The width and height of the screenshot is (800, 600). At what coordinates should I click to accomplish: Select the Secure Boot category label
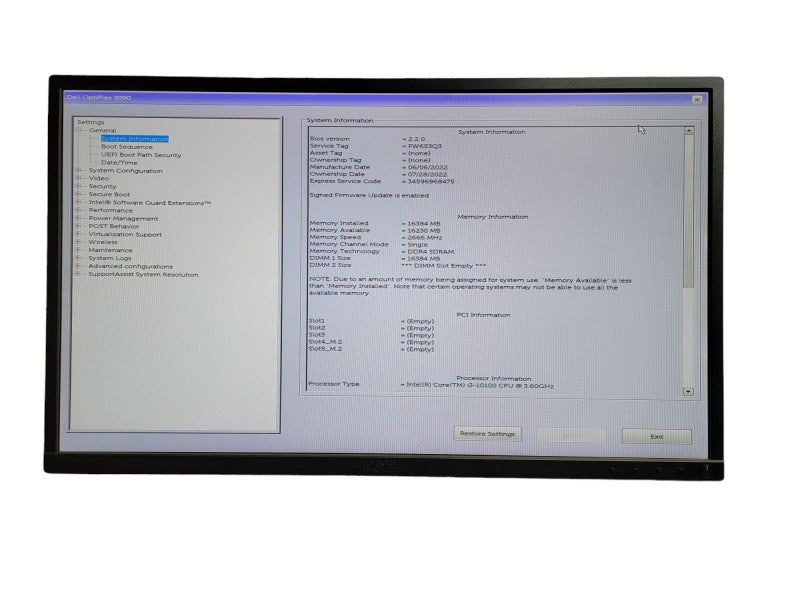(x=109, y=194)
